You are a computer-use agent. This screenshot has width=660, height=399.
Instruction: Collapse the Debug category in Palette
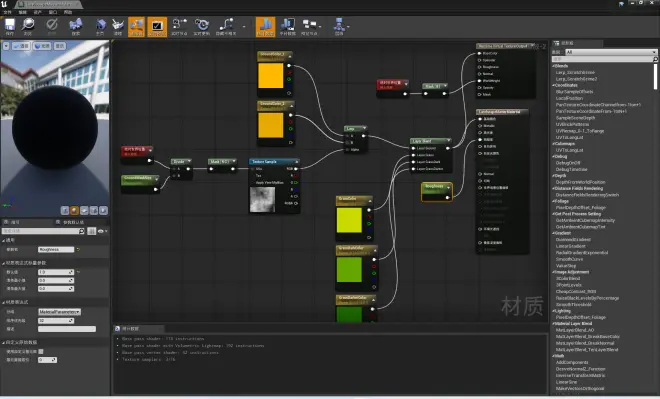click(x=554, y=157)
